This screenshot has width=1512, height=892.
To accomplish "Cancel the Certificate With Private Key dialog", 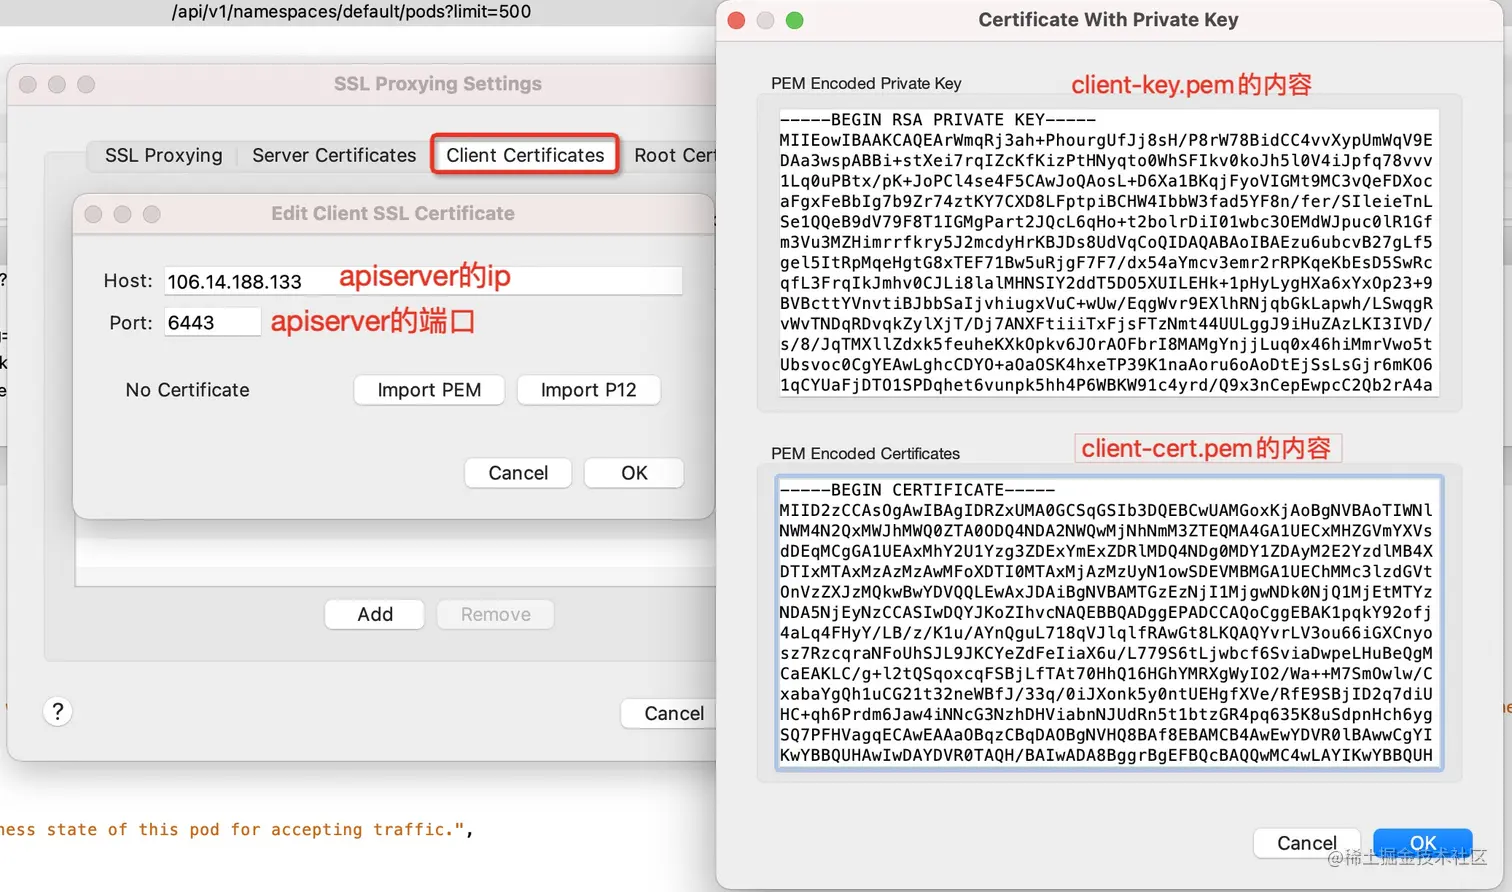I will [x=1306, y=842].
